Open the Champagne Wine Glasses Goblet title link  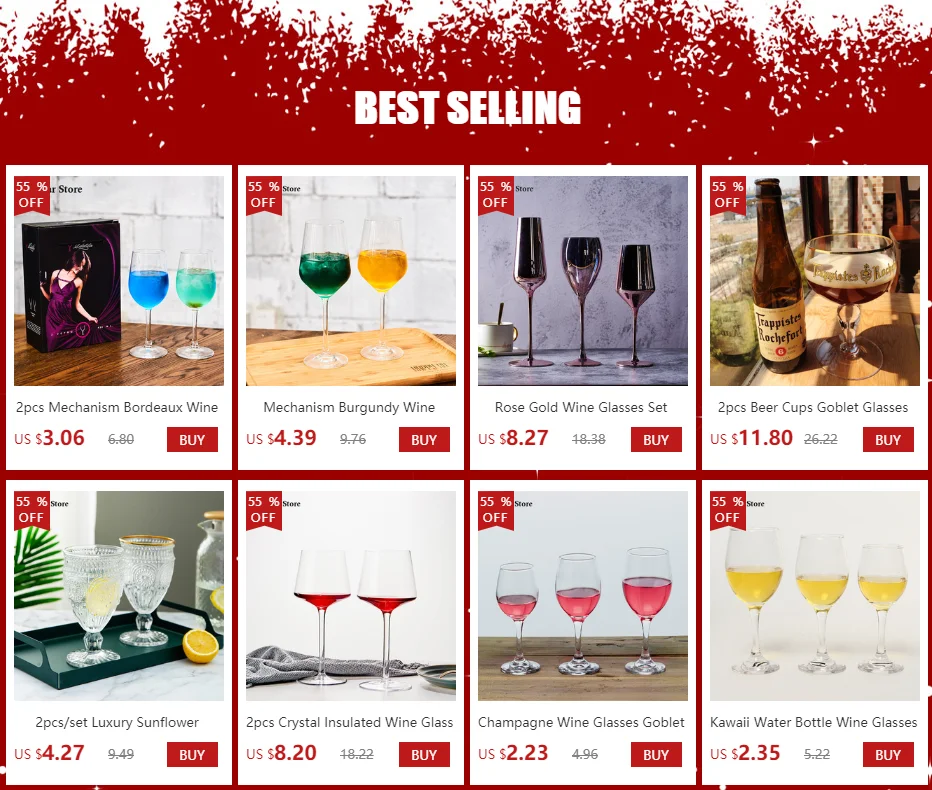point(581,722)
